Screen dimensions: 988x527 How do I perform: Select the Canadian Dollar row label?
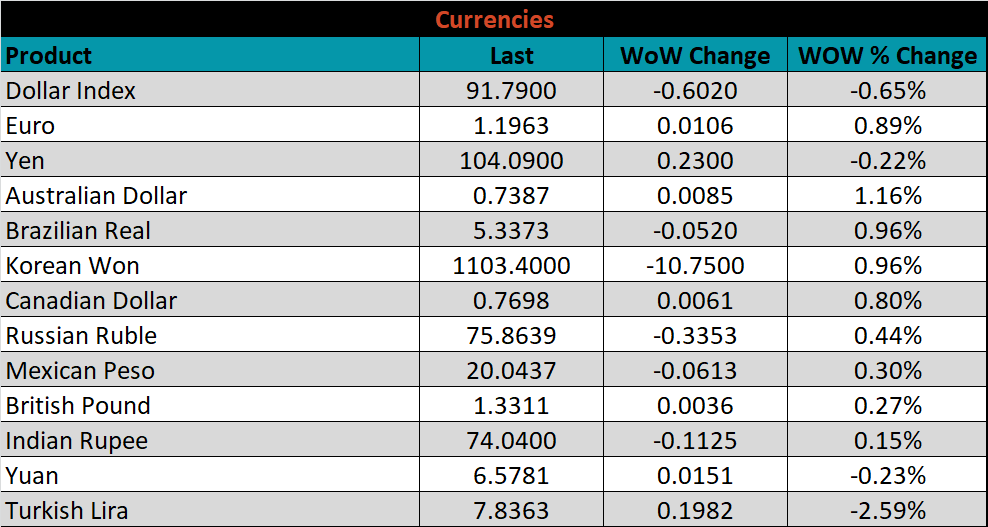click(91, 301)
